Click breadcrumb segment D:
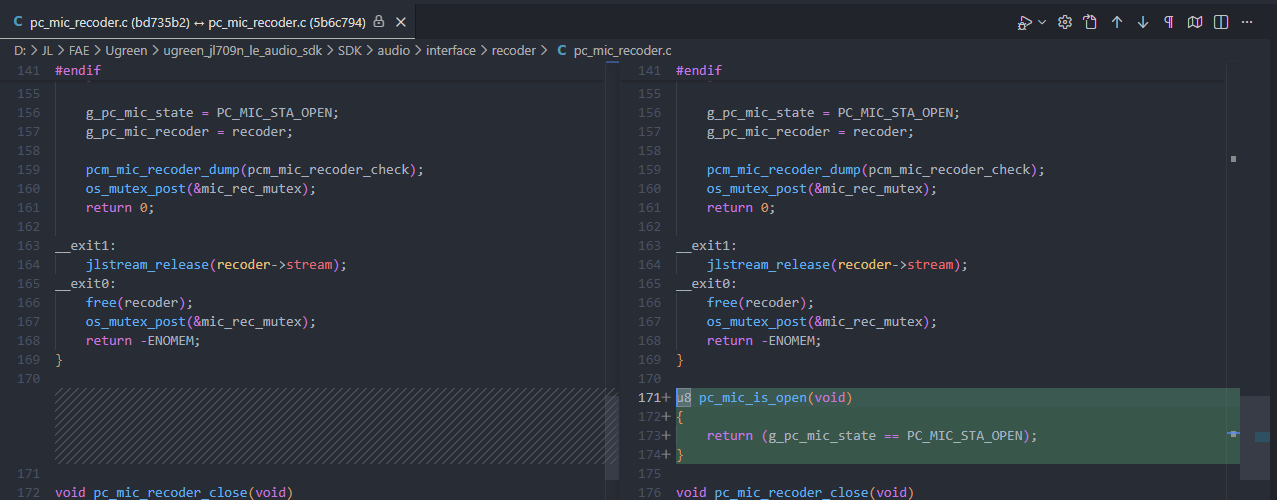This screenshot has height=500, width=1277. (x=20, y=50)
